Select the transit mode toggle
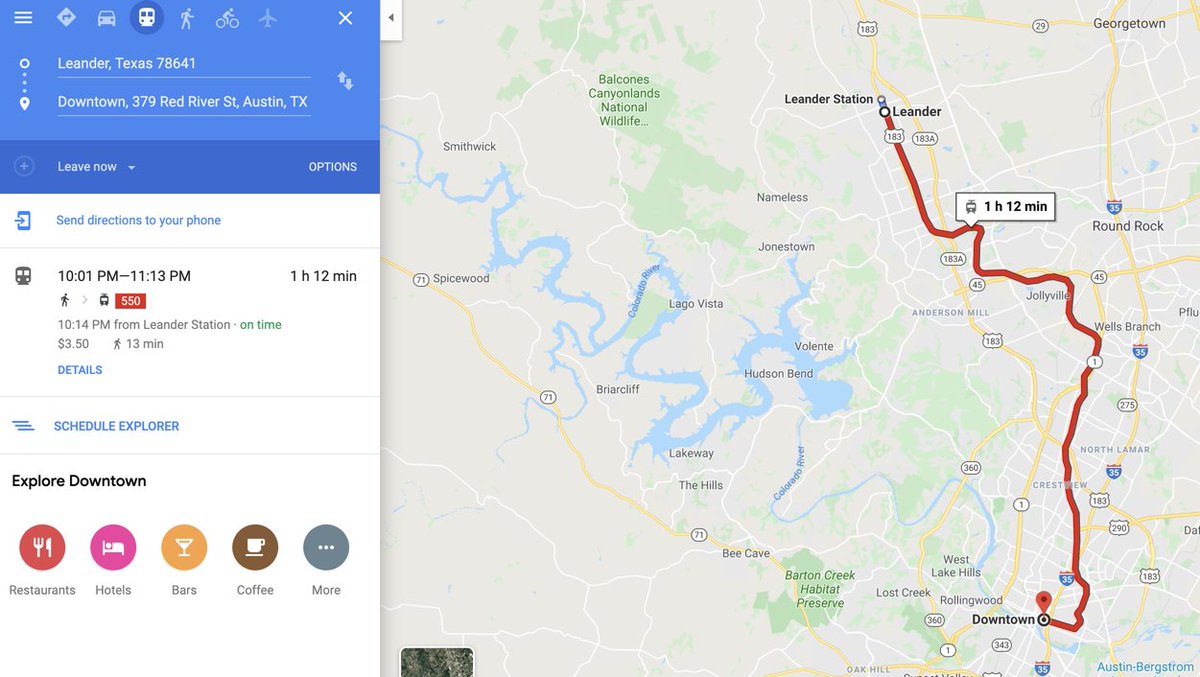Screen dimensions: 1200x677 coord(147,18)
